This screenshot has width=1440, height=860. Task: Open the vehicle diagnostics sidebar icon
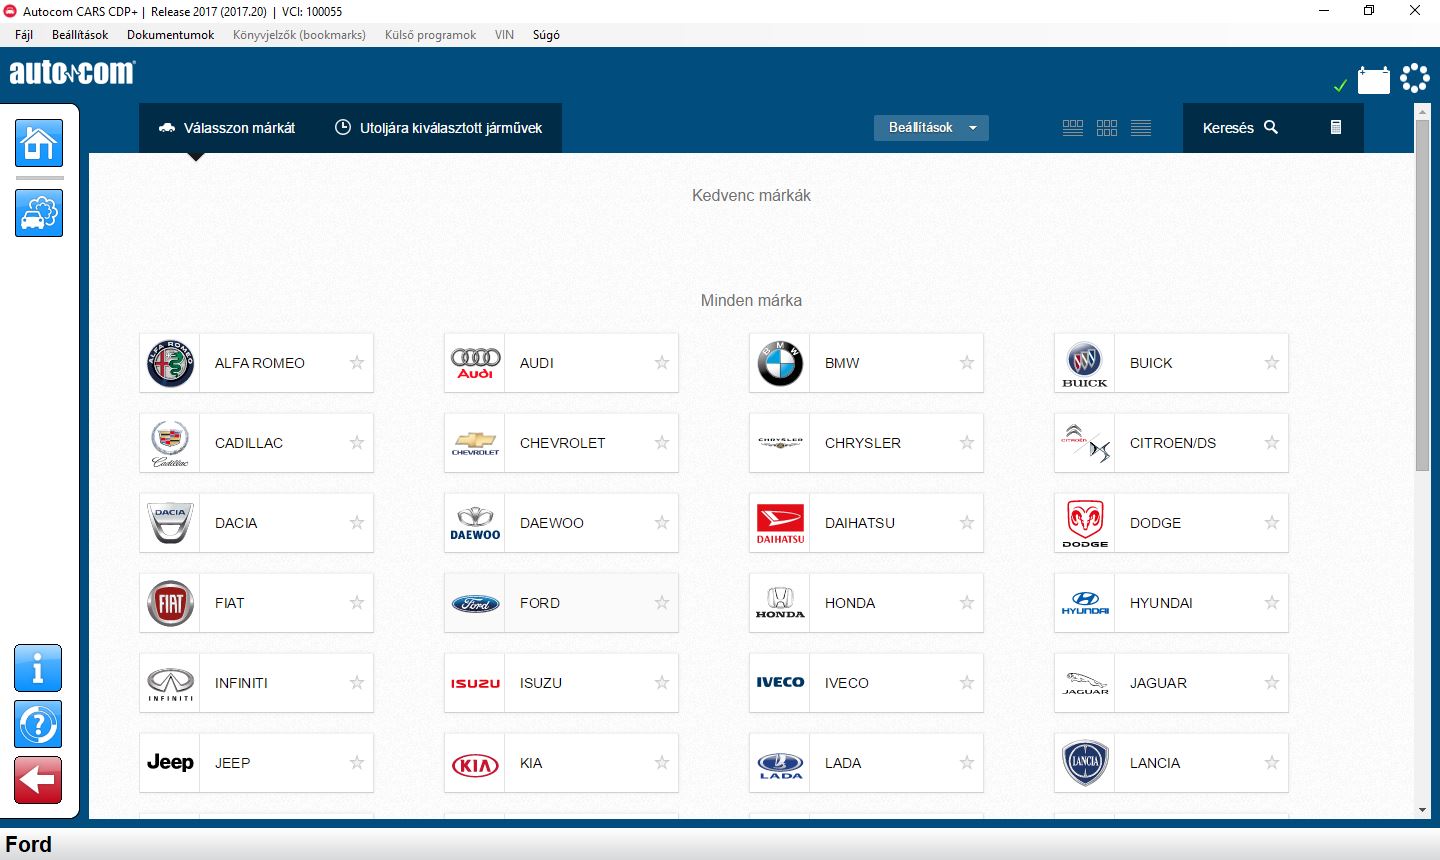tap(39, 213)
